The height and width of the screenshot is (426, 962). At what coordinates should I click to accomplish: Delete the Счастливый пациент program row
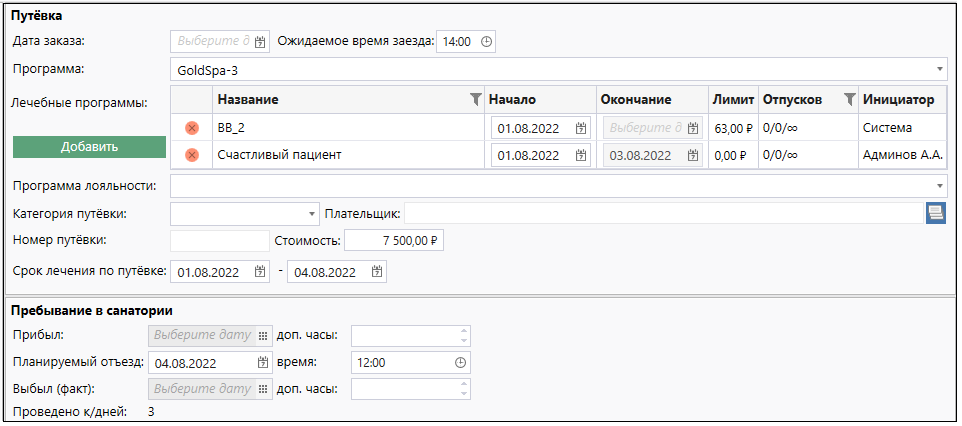(192, 155)
